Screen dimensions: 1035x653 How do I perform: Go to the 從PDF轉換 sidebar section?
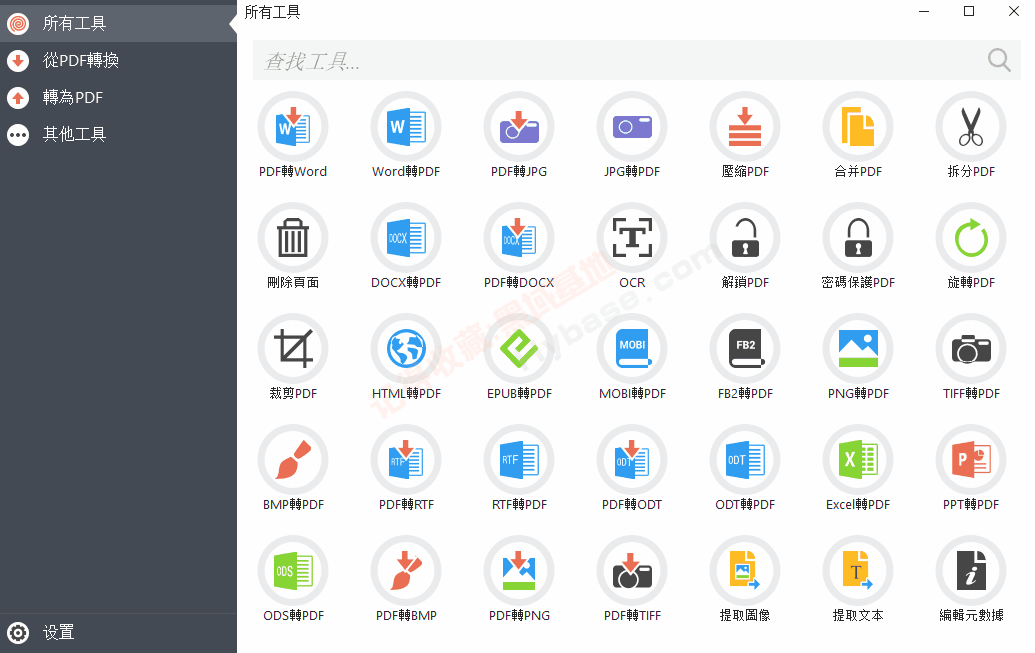click(x=118, y=61)
